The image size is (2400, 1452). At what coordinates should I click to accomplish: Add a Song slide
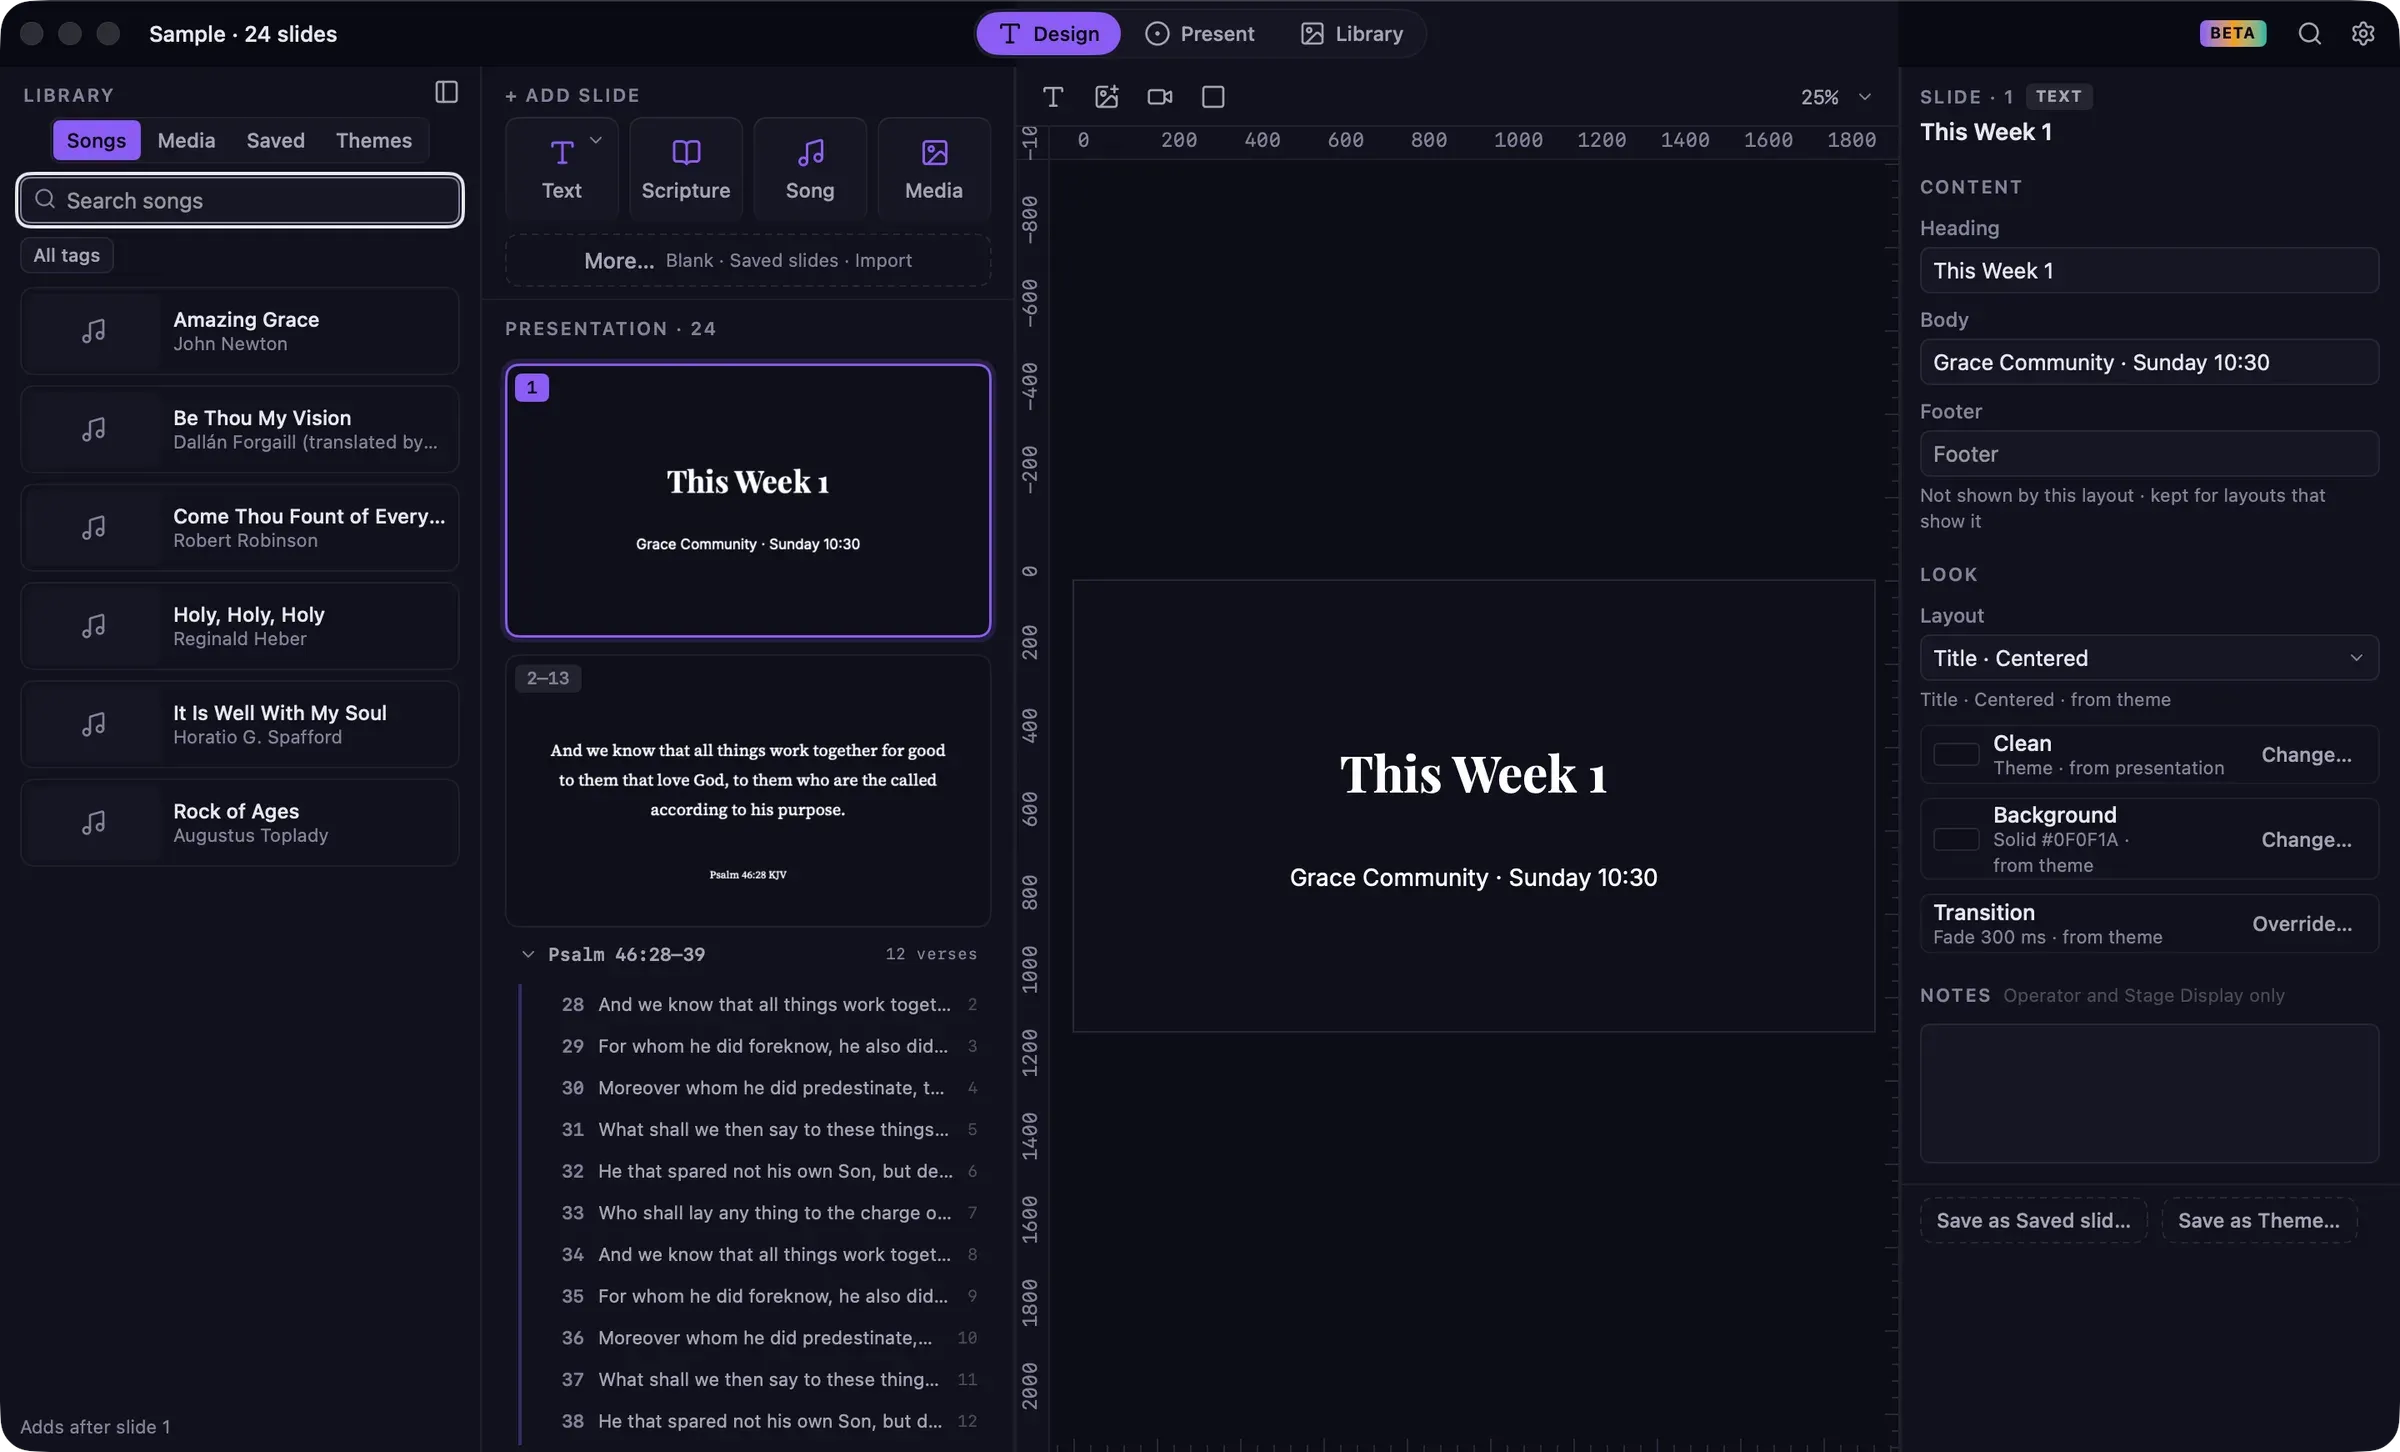810,168
